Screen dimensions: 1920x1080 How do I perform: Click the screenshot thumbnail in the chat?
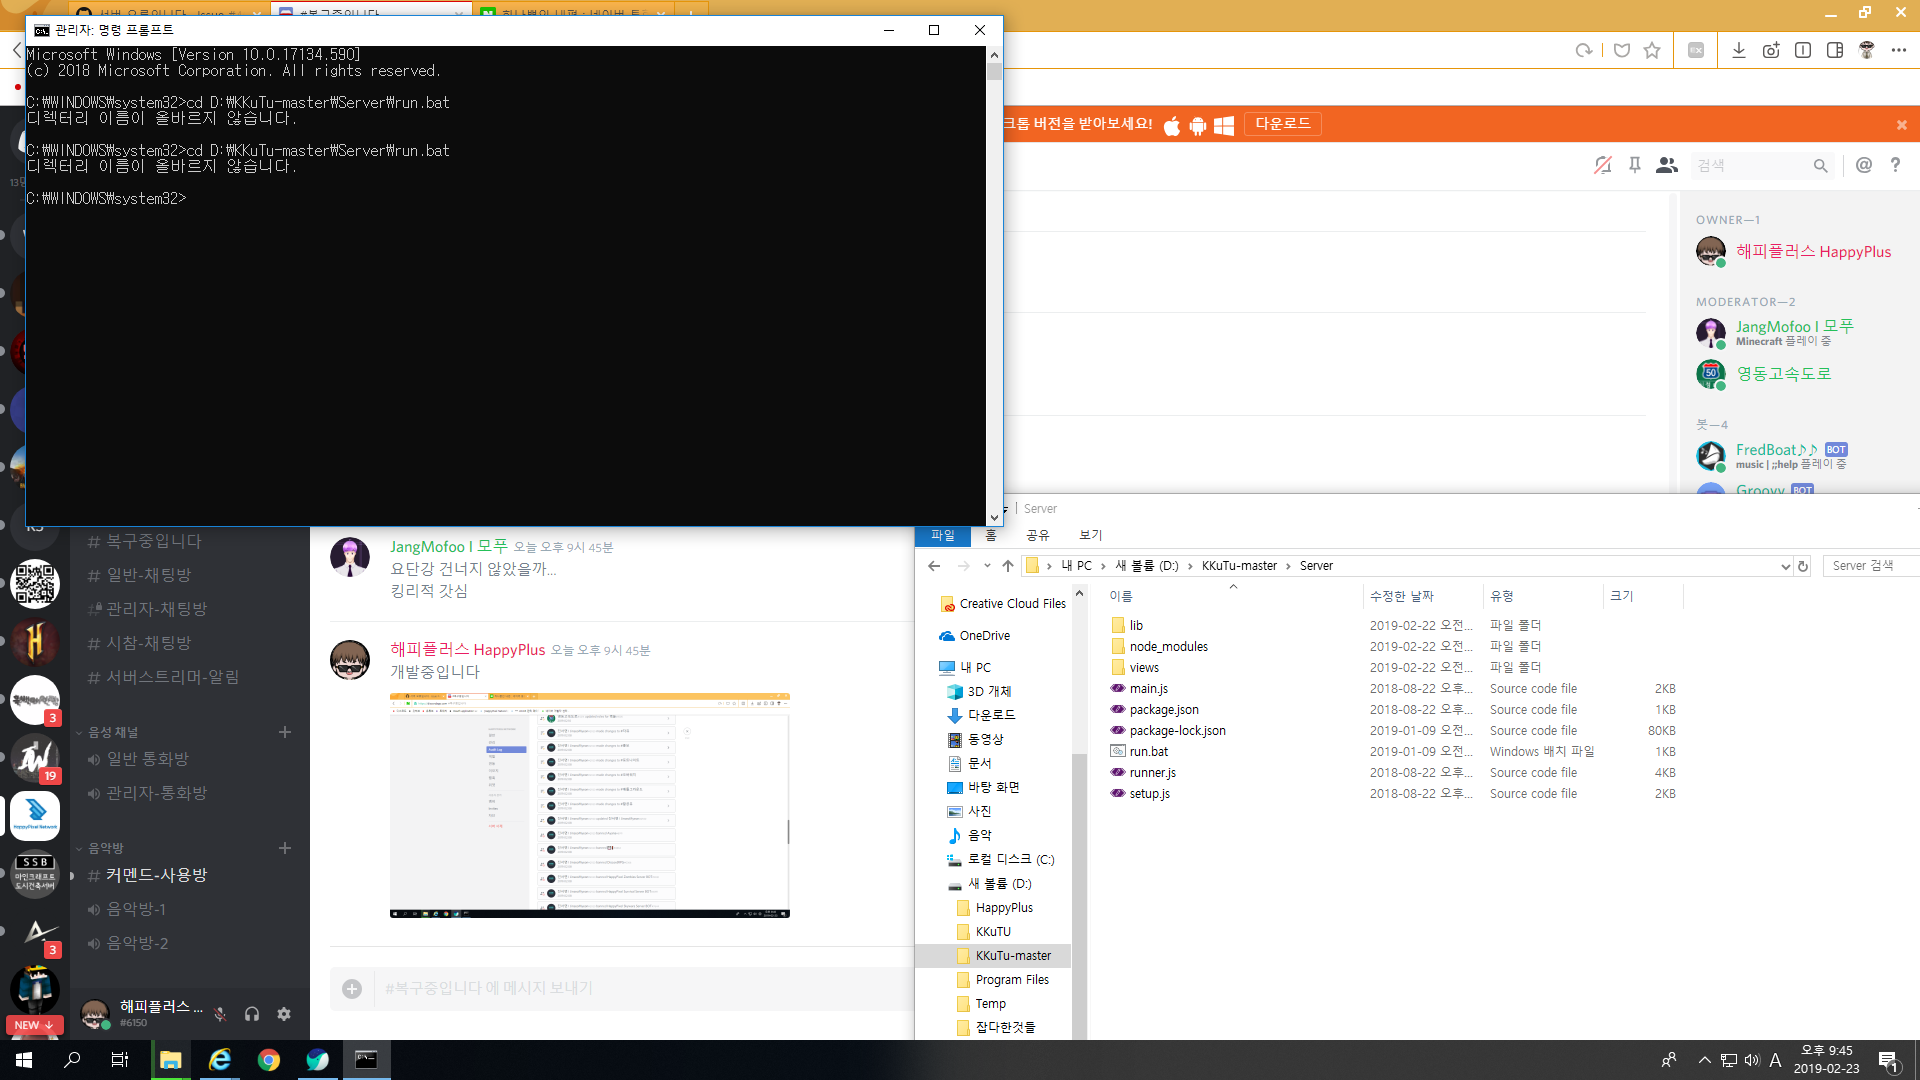tap(589, 805)
